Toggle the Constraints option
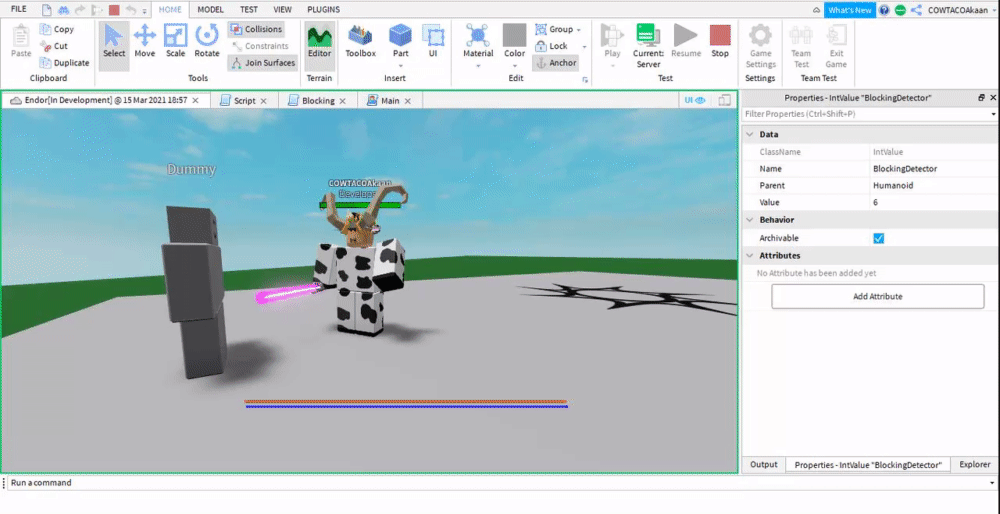Image resolution: width=1000 pixels, height=514 pixels. click(260, 46)
